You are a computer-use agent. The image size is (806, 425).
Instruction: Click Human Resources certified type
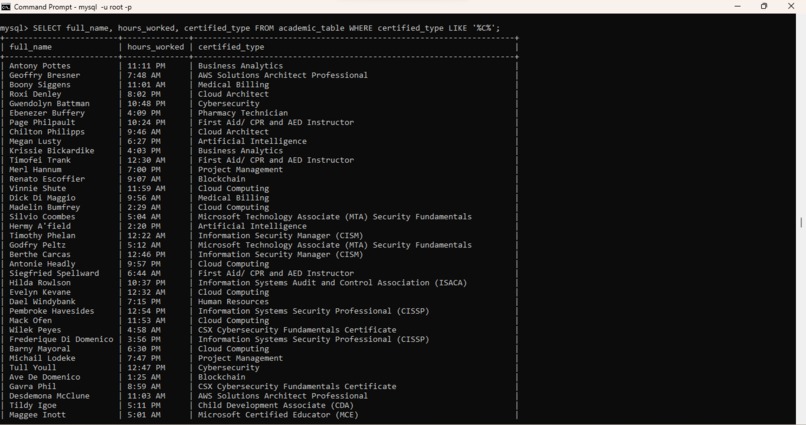click(233, 301)
